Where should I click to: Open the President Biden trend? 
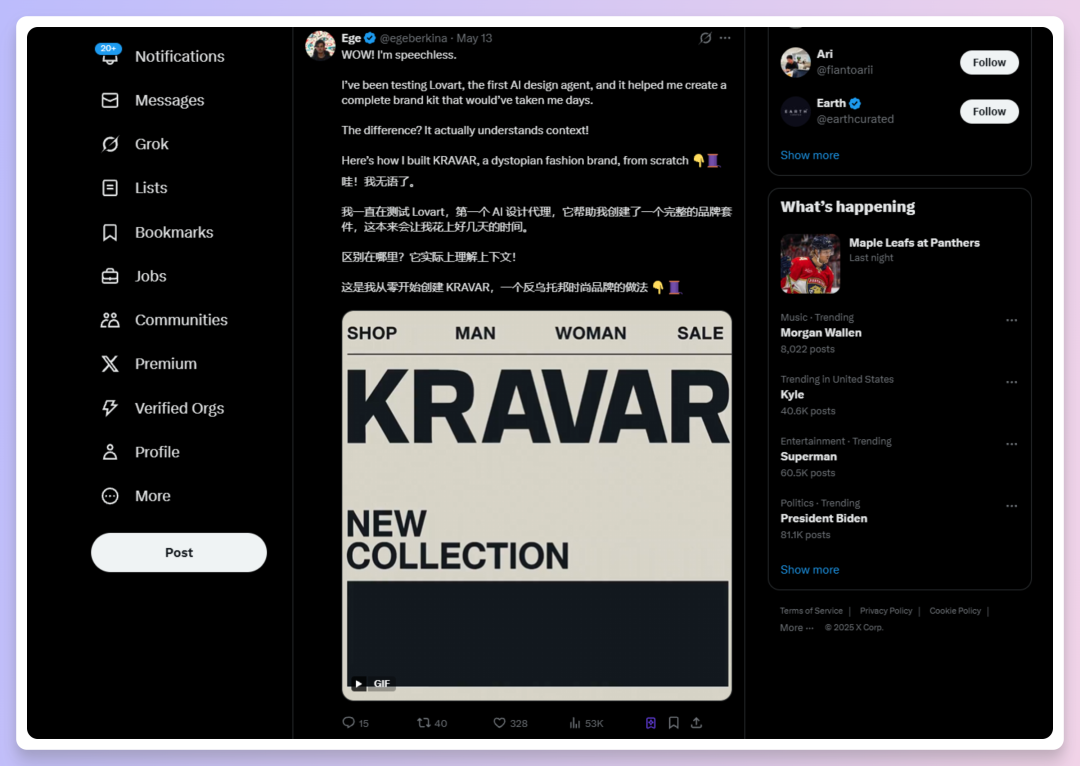(x=824, y=519)
